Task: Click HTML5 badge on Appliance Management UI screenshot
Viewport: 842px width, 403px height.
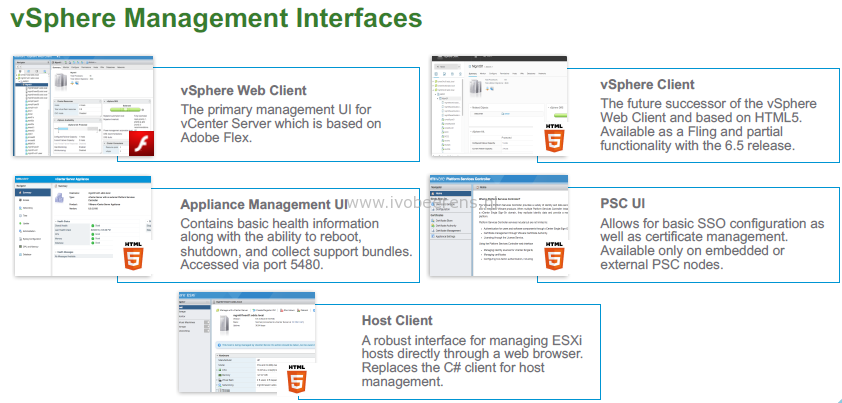Action: pos(133,256)
